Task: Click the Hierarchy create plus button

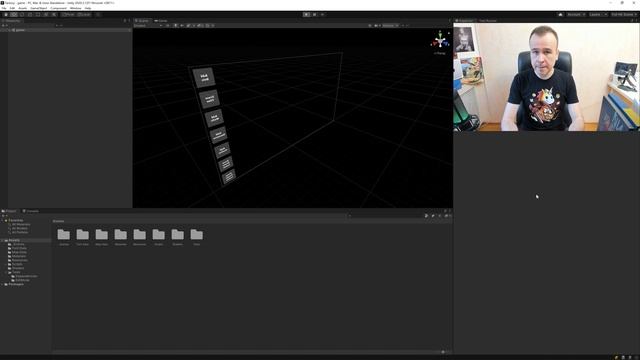Action: [3, 25]
